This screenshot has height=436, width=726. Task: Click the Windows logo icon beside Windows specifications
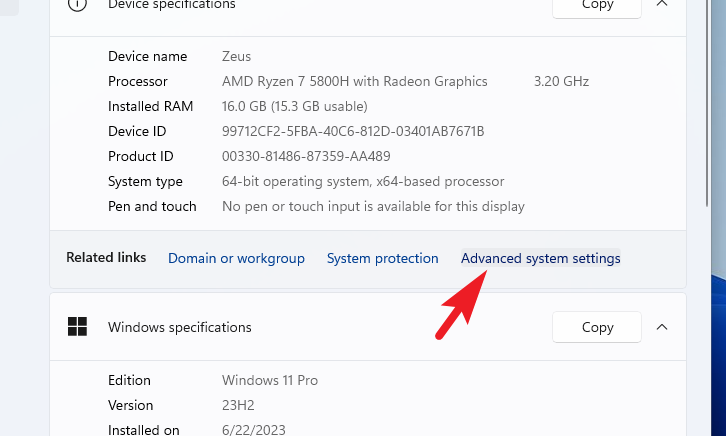[77, 327]
